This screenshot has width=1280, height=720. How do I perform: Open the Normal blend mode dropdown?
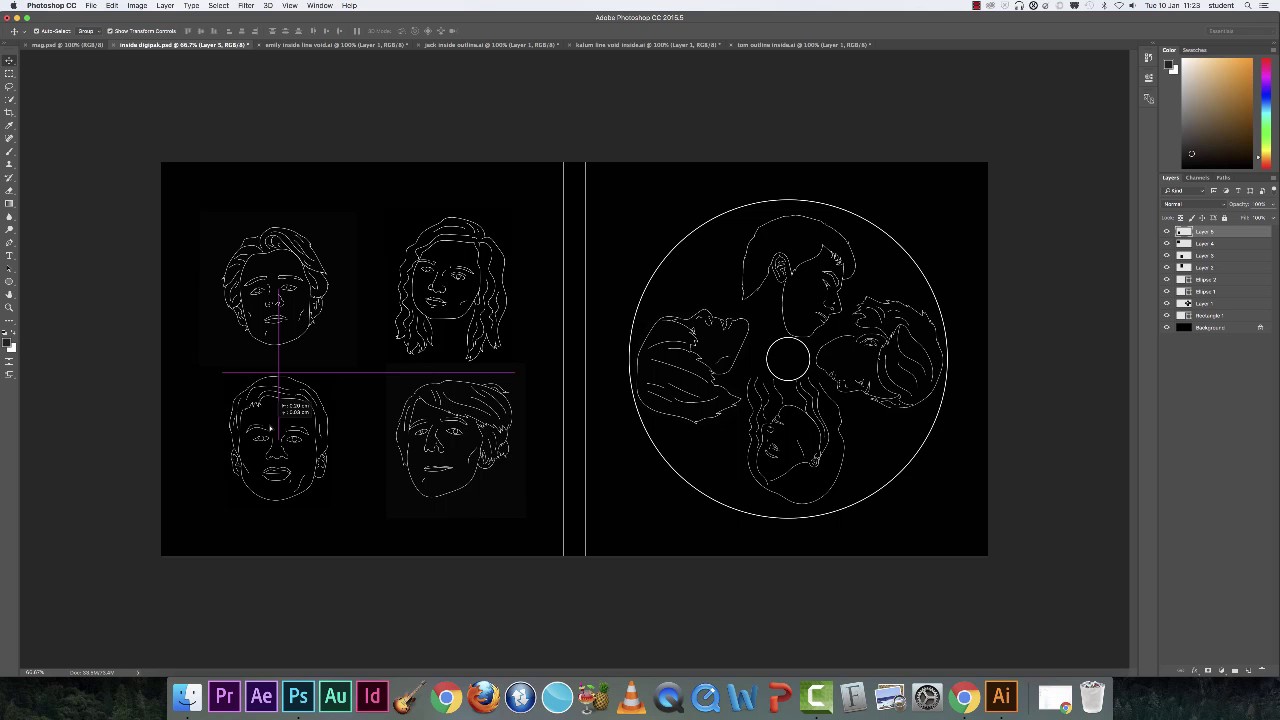tap(1194, 204)
